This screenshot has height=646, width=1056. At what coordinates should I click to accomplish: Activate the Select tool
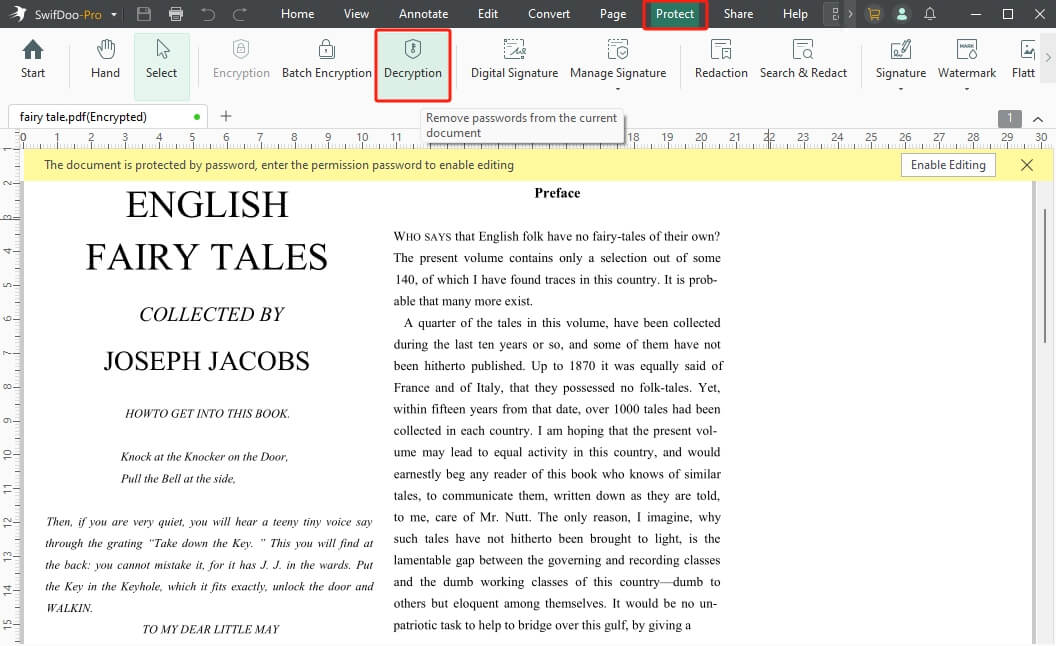(x=161, y=62)
